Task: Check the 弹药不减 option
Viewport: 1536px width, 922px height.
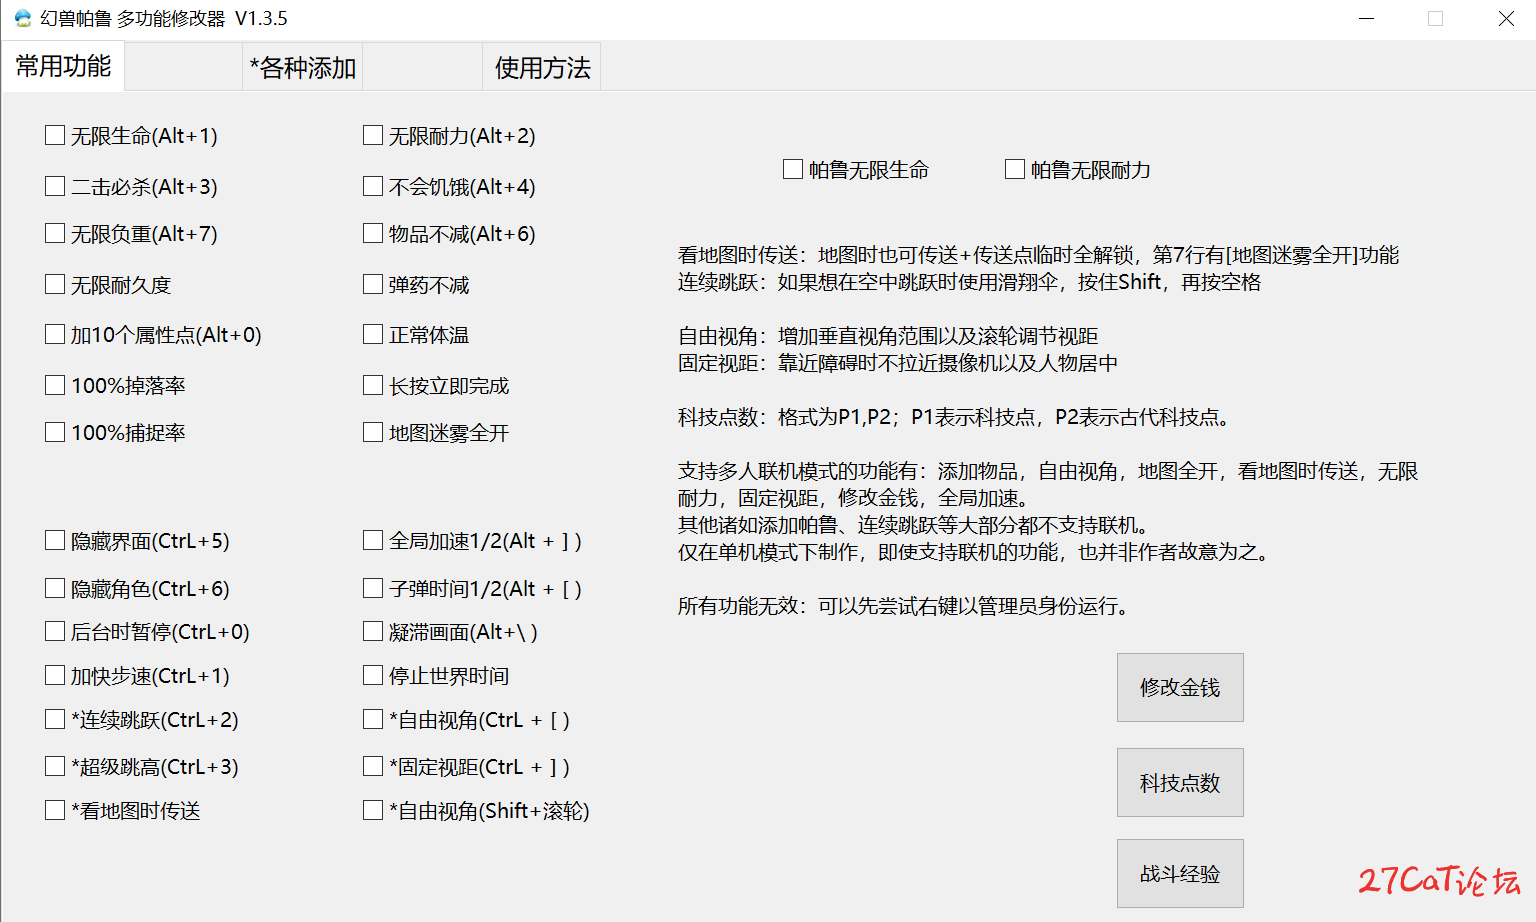Action: tap(373, 284)
